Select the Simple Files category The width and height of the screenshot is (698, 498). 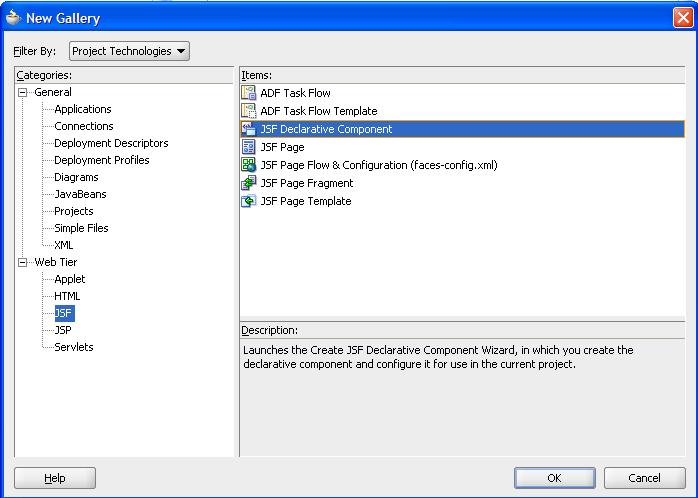[x=81, y=228]
